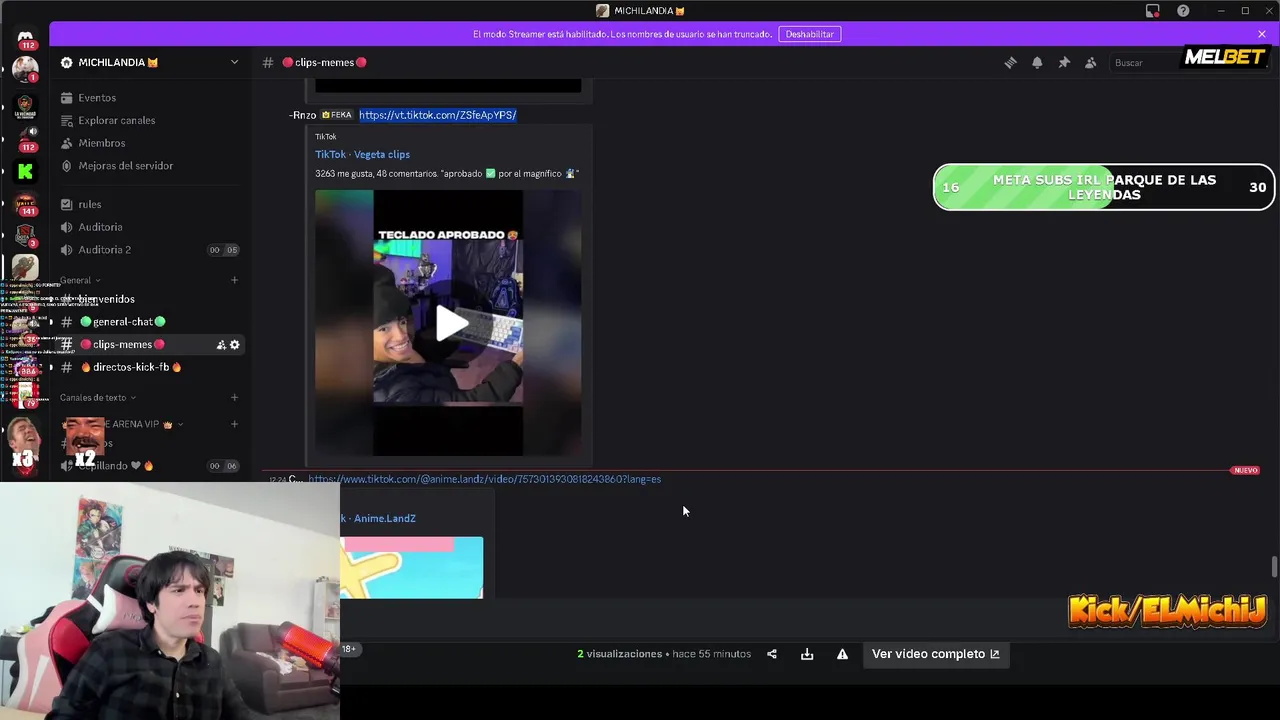Open the Help question mark icon
This screenshot has width=1280, height=720.
tap(1183, 11)
